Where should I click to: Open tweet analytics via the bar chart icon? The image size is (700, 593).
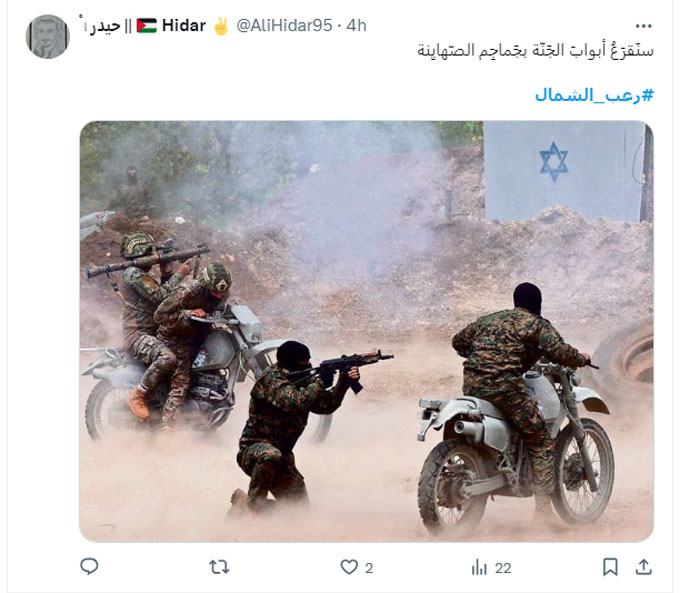click(x=479, y=568)
